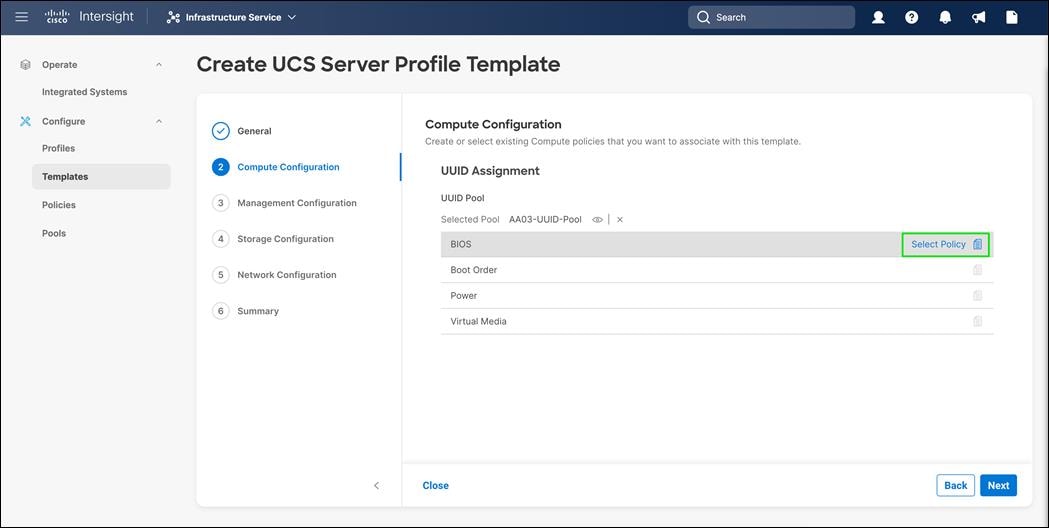Go to Profiles in sidebar

58,148
